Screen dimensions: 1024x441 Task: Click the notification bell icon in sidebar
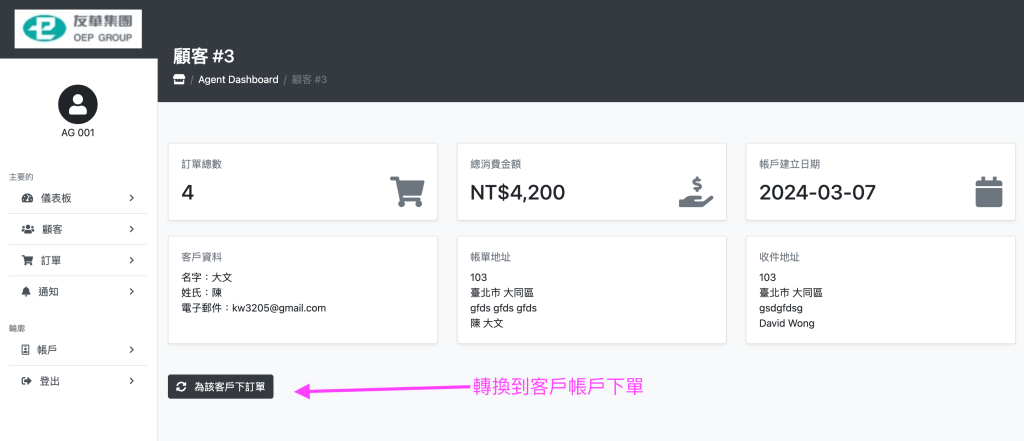coord(27,292)
